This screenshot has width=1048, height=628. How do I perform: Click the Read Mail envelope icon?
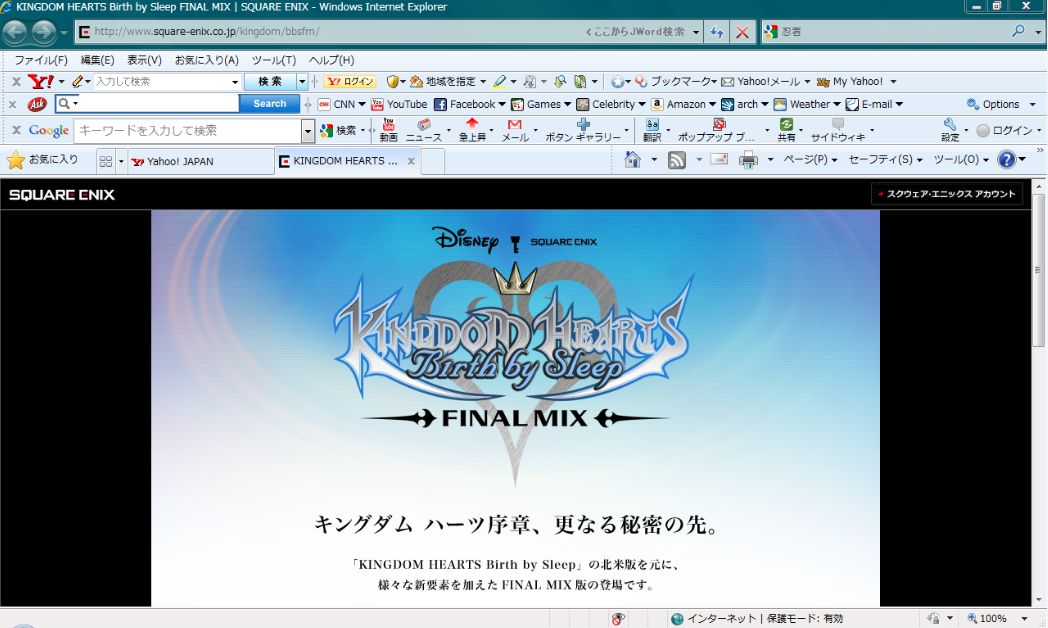click(719, 160)
